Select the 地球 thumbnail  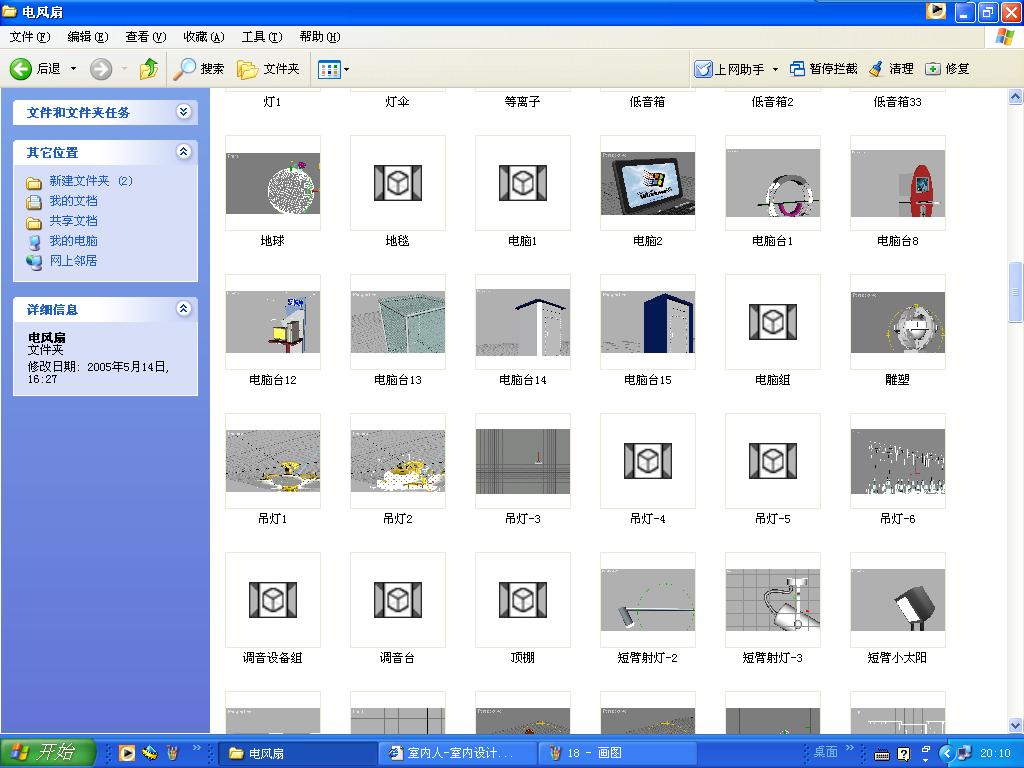[273, 183]
